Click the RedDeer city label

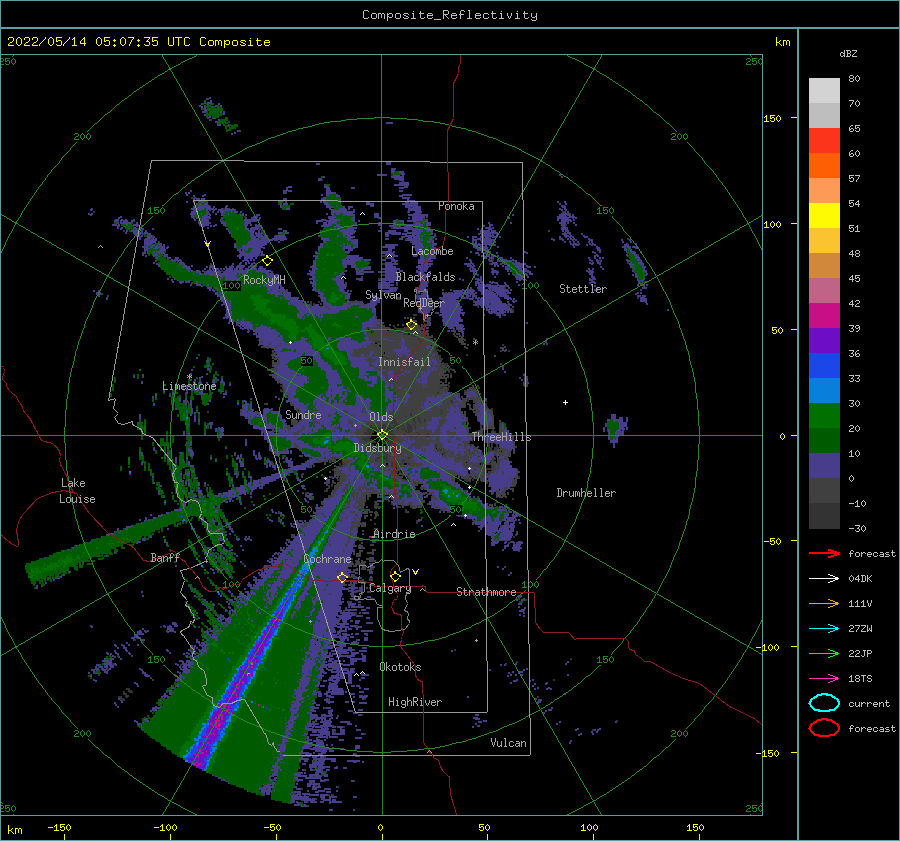pyautogui.click(x=424, y=303)
